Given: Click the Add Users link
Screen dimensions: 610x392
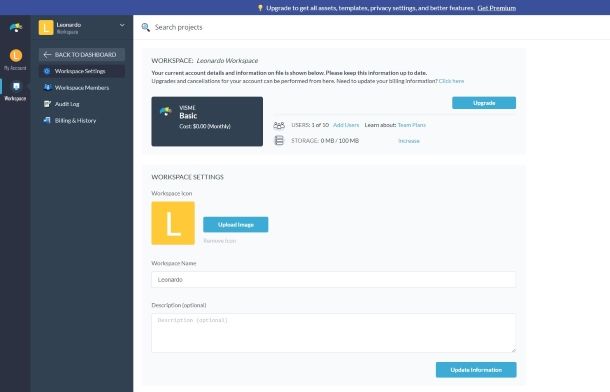Looking at the screenshot, I should (x=346, y=125).
